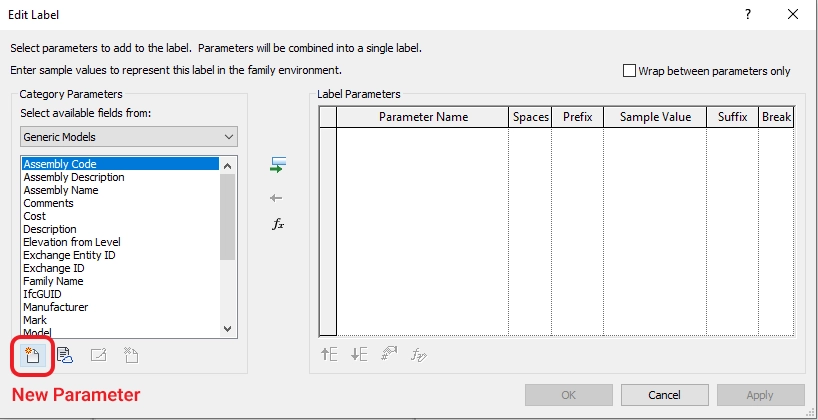The width and height of the screenshot is (818, 420).
Task: Click the fx add formula icon
Action: 278,225
